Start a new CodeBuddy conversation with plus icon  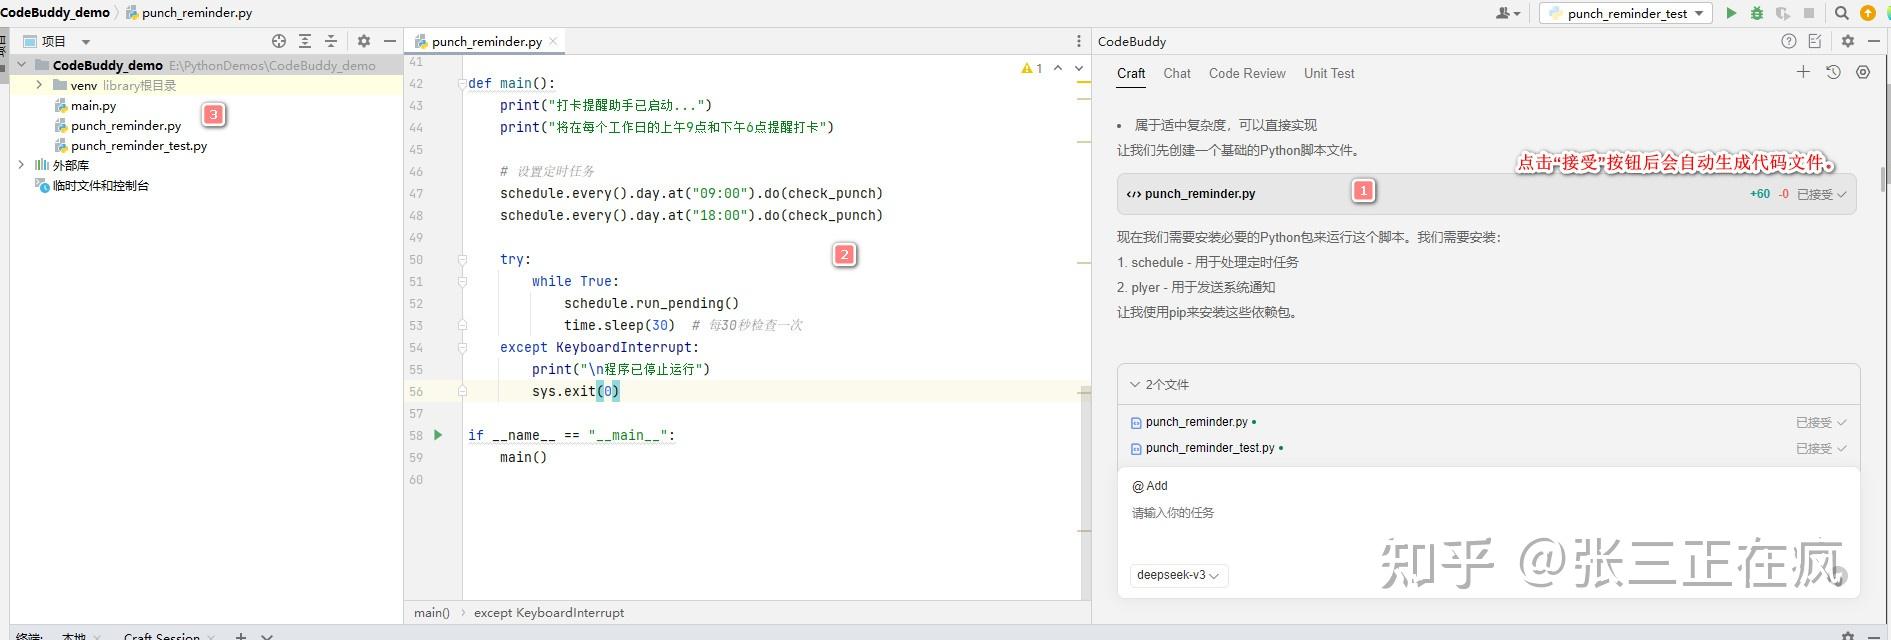tap(1803, 72)
